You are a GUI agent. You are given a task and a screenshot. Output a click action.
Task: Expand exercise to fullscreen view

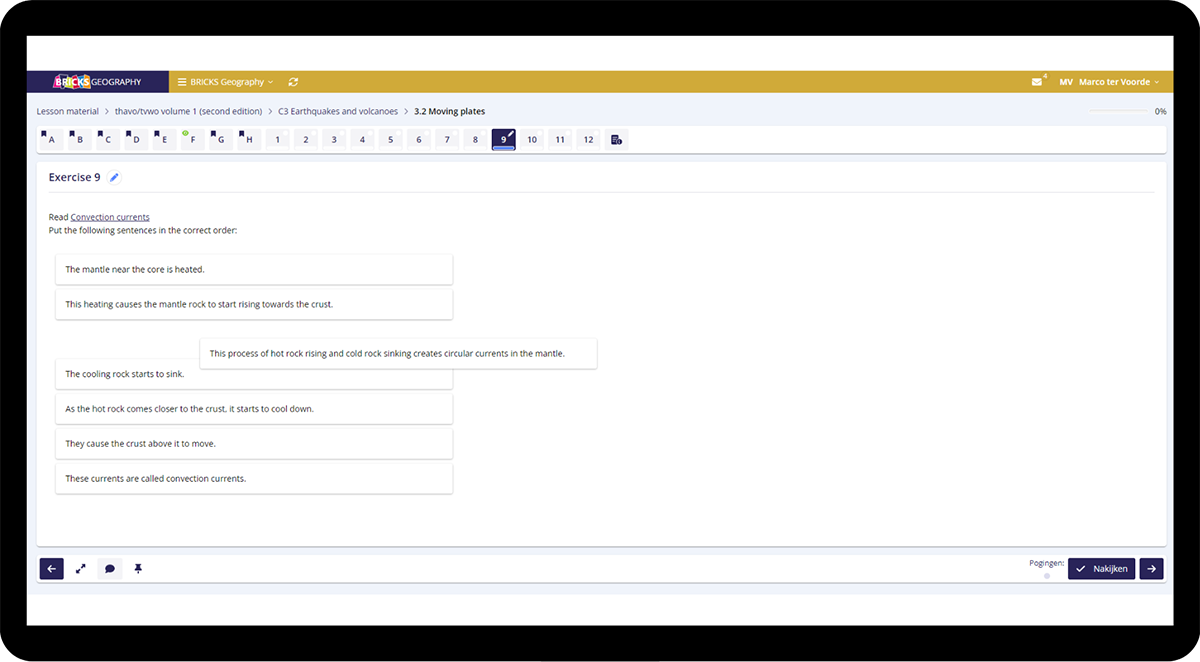[x=81, y=569]
